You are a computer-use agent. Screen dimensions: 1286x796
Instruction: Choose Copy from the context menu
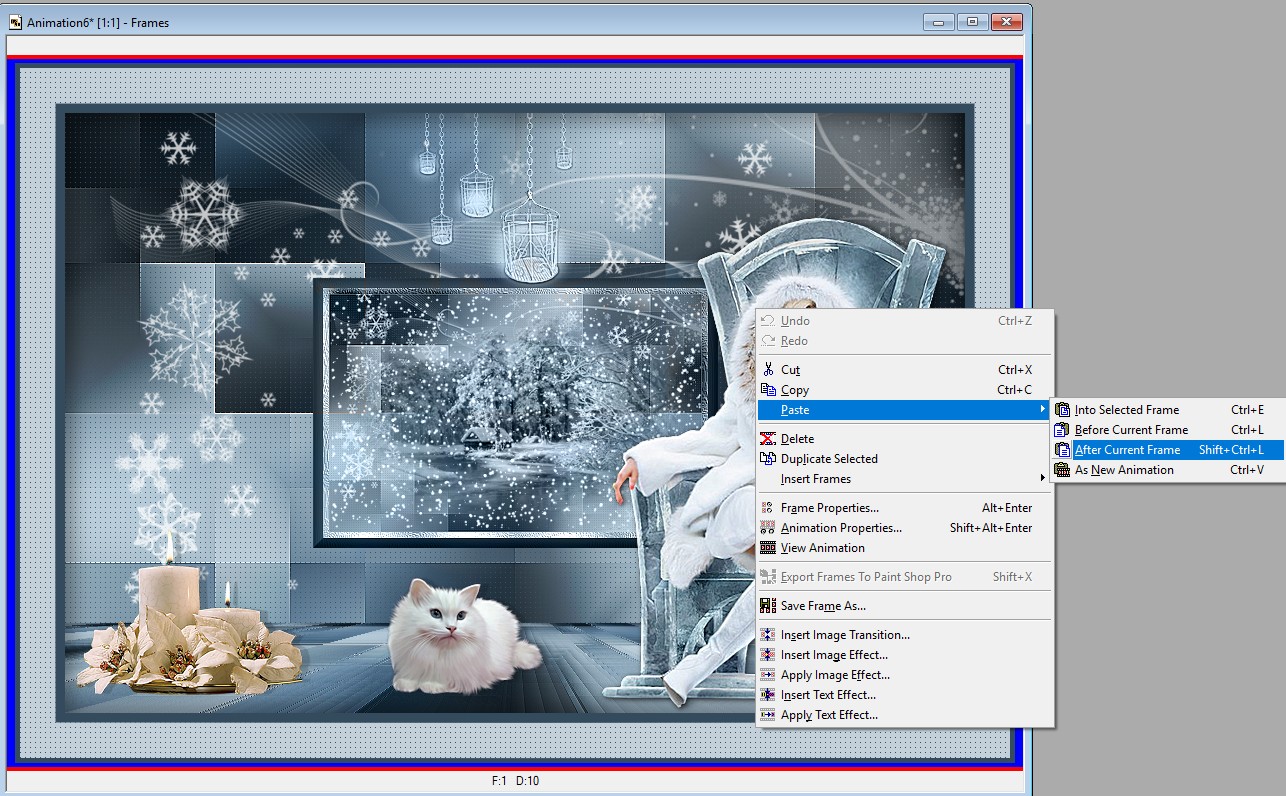[x=903, y=390]
